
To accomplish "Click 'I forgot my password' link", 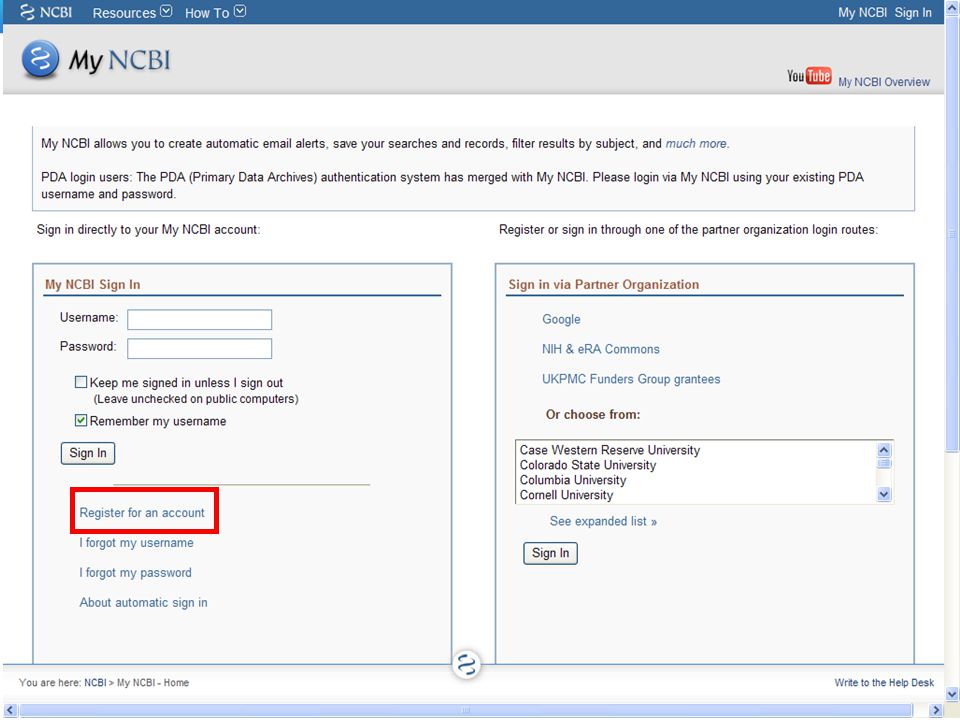I will 135,573.
